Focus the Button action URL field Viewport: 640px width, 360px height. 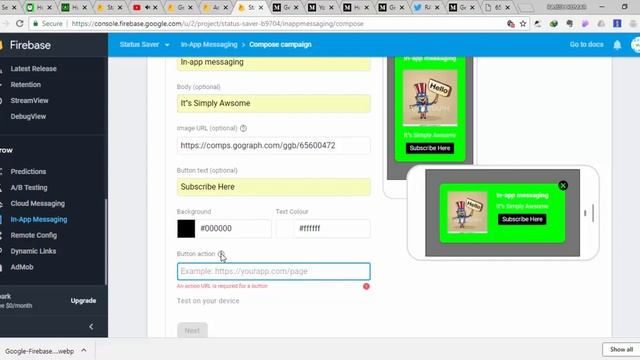point(274,271)
